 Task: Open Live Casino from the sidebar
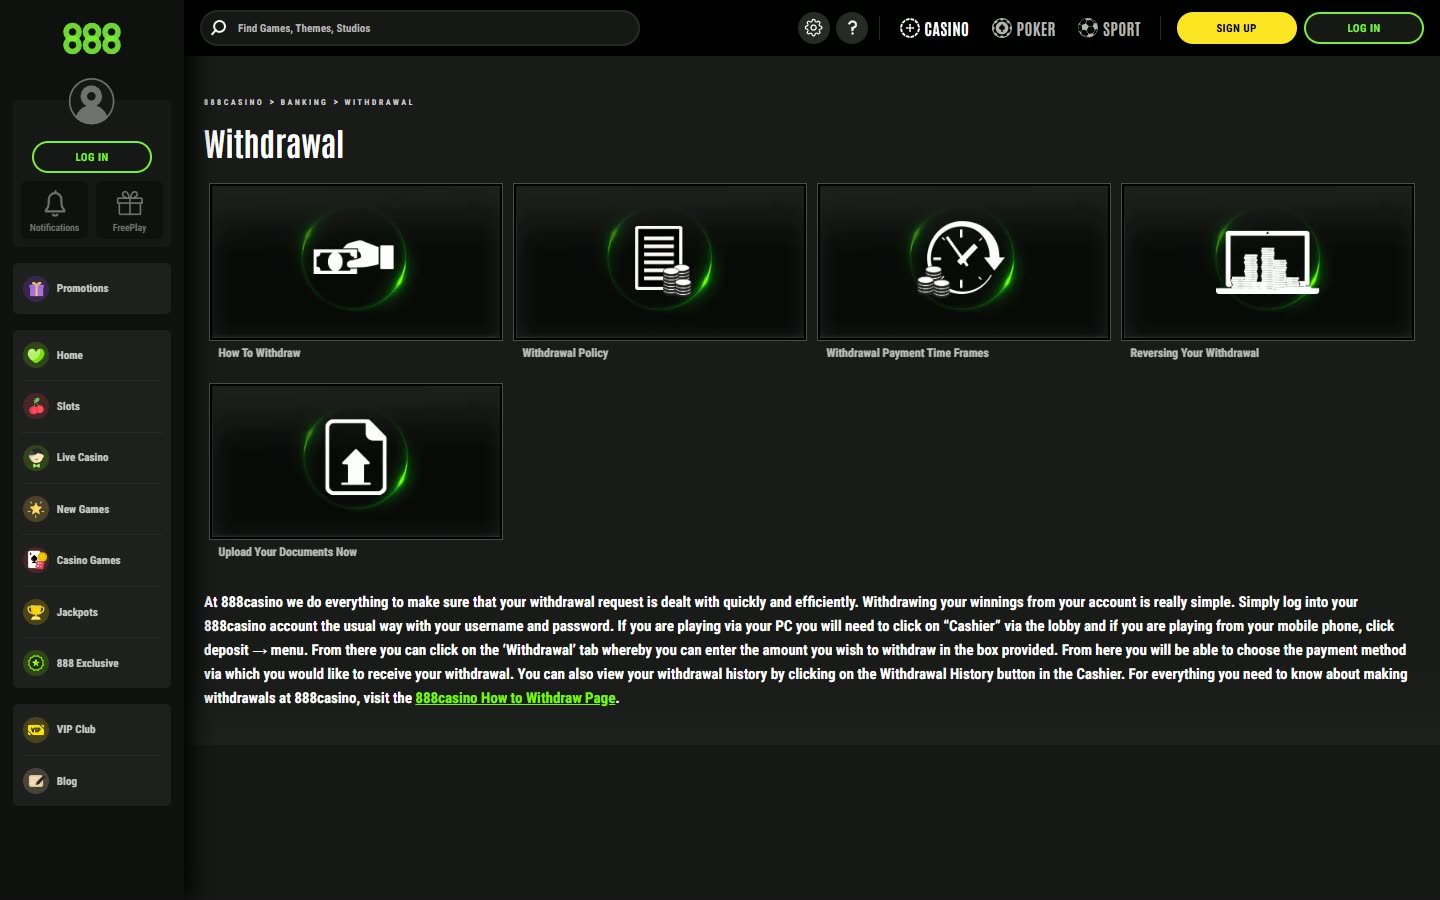pyautogui.click(x=92, y=457)
